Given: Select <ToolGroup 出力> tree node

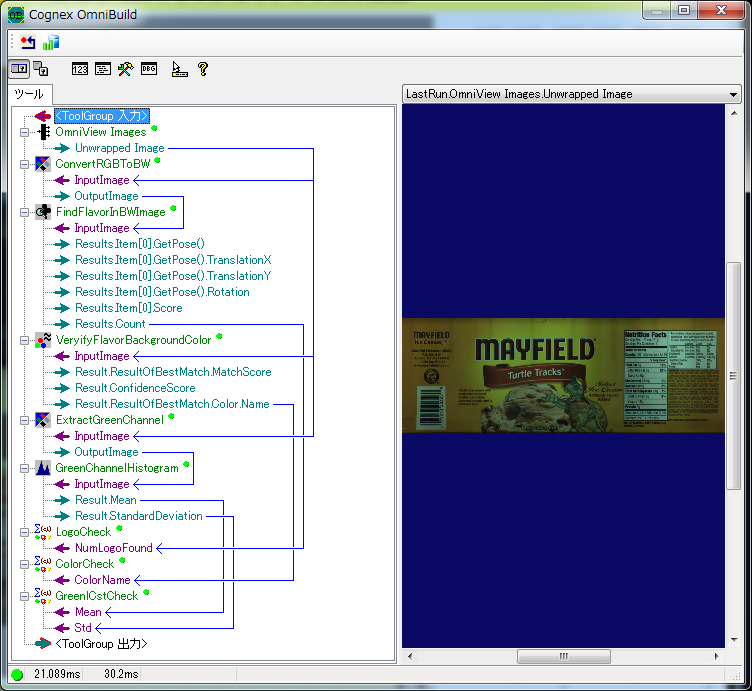Looking at the screenshot, I should [x=101, y=644].
